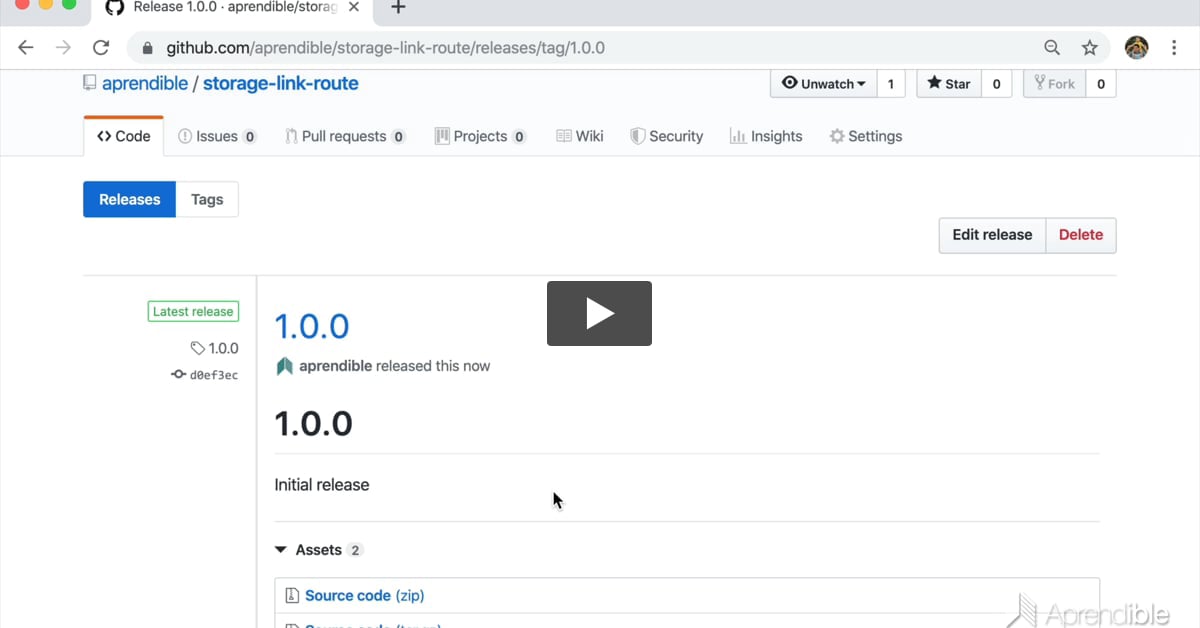Click the Fork button
Viewport: 1200px width, 628px height.
1054,84
